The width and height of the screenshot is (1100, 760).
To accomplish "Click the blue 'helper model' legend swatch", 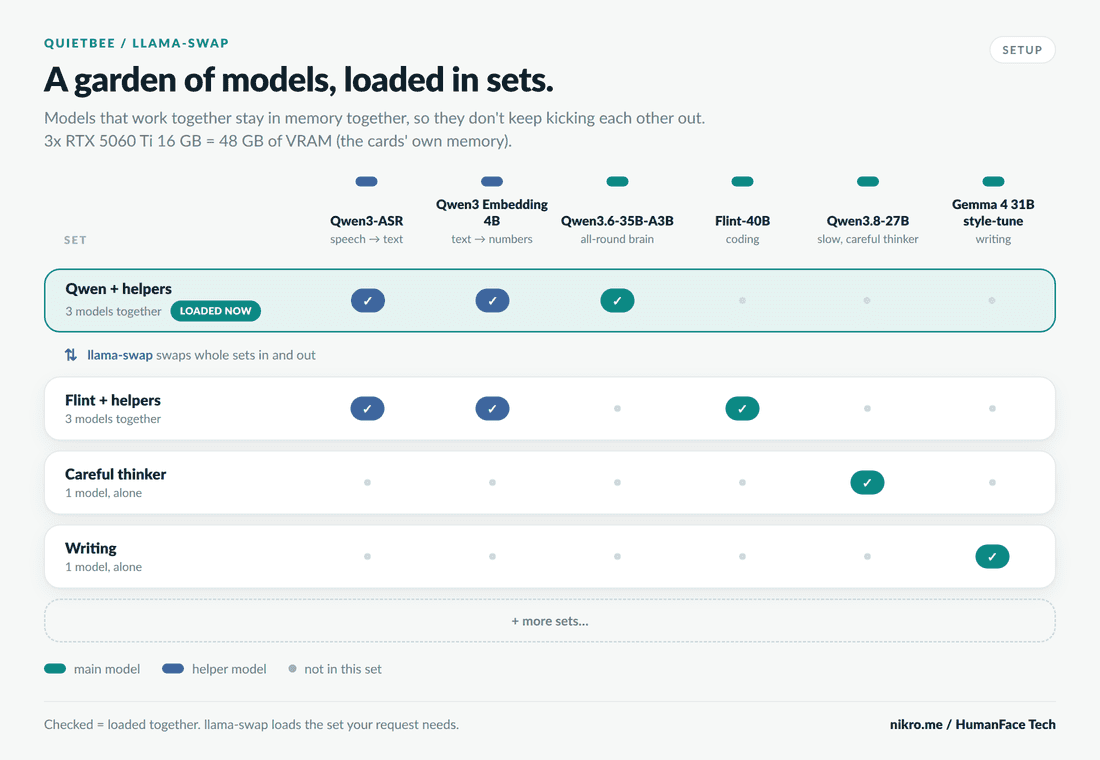I will pos(173,669).
